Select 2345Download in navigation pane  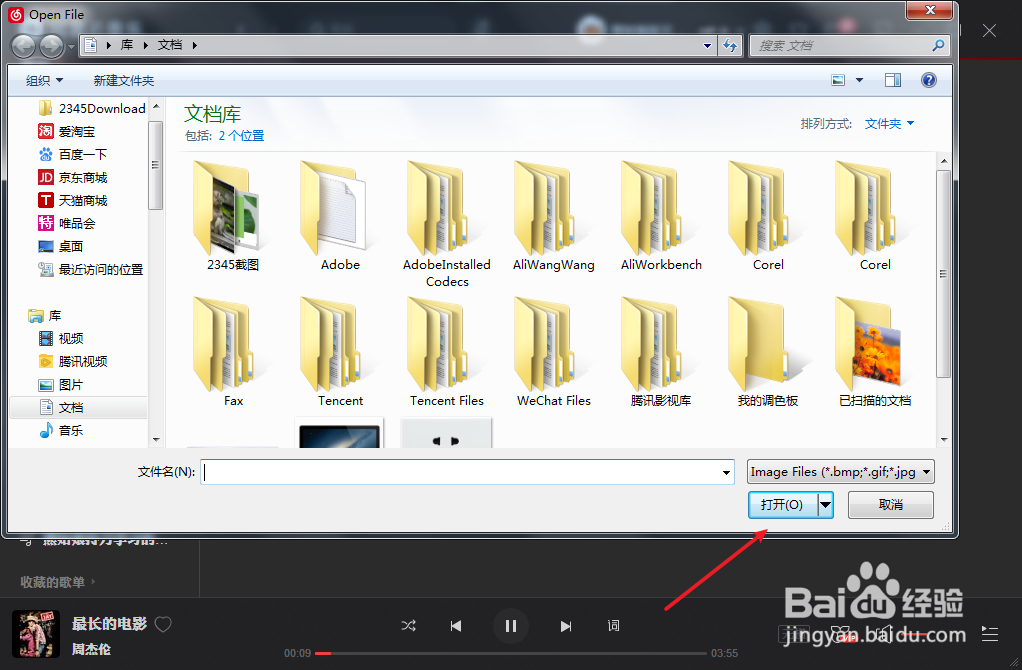(91, 108)
